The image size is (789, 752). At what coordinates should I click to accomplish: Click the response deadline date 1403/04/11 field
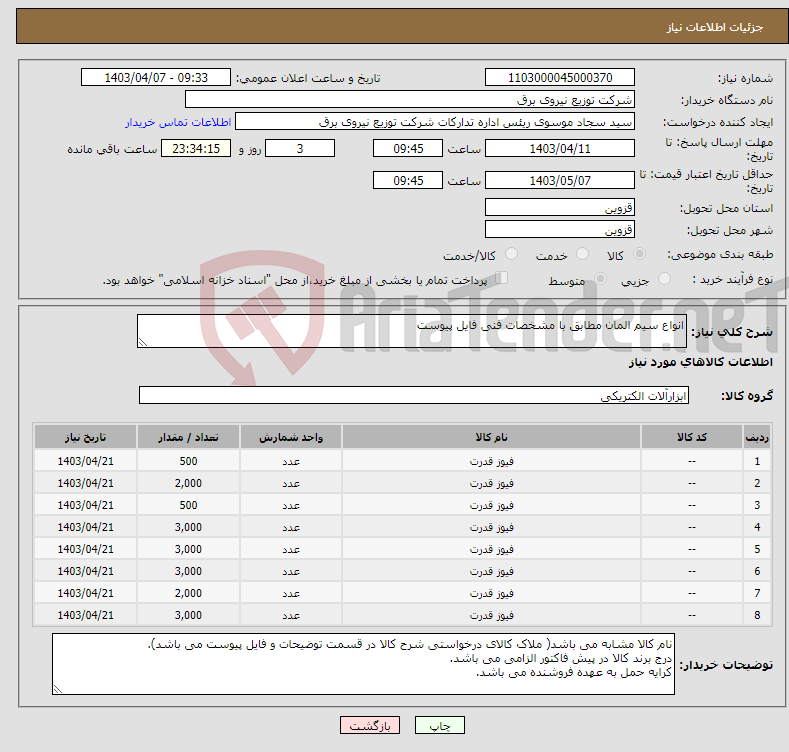[x=560, y=148]
